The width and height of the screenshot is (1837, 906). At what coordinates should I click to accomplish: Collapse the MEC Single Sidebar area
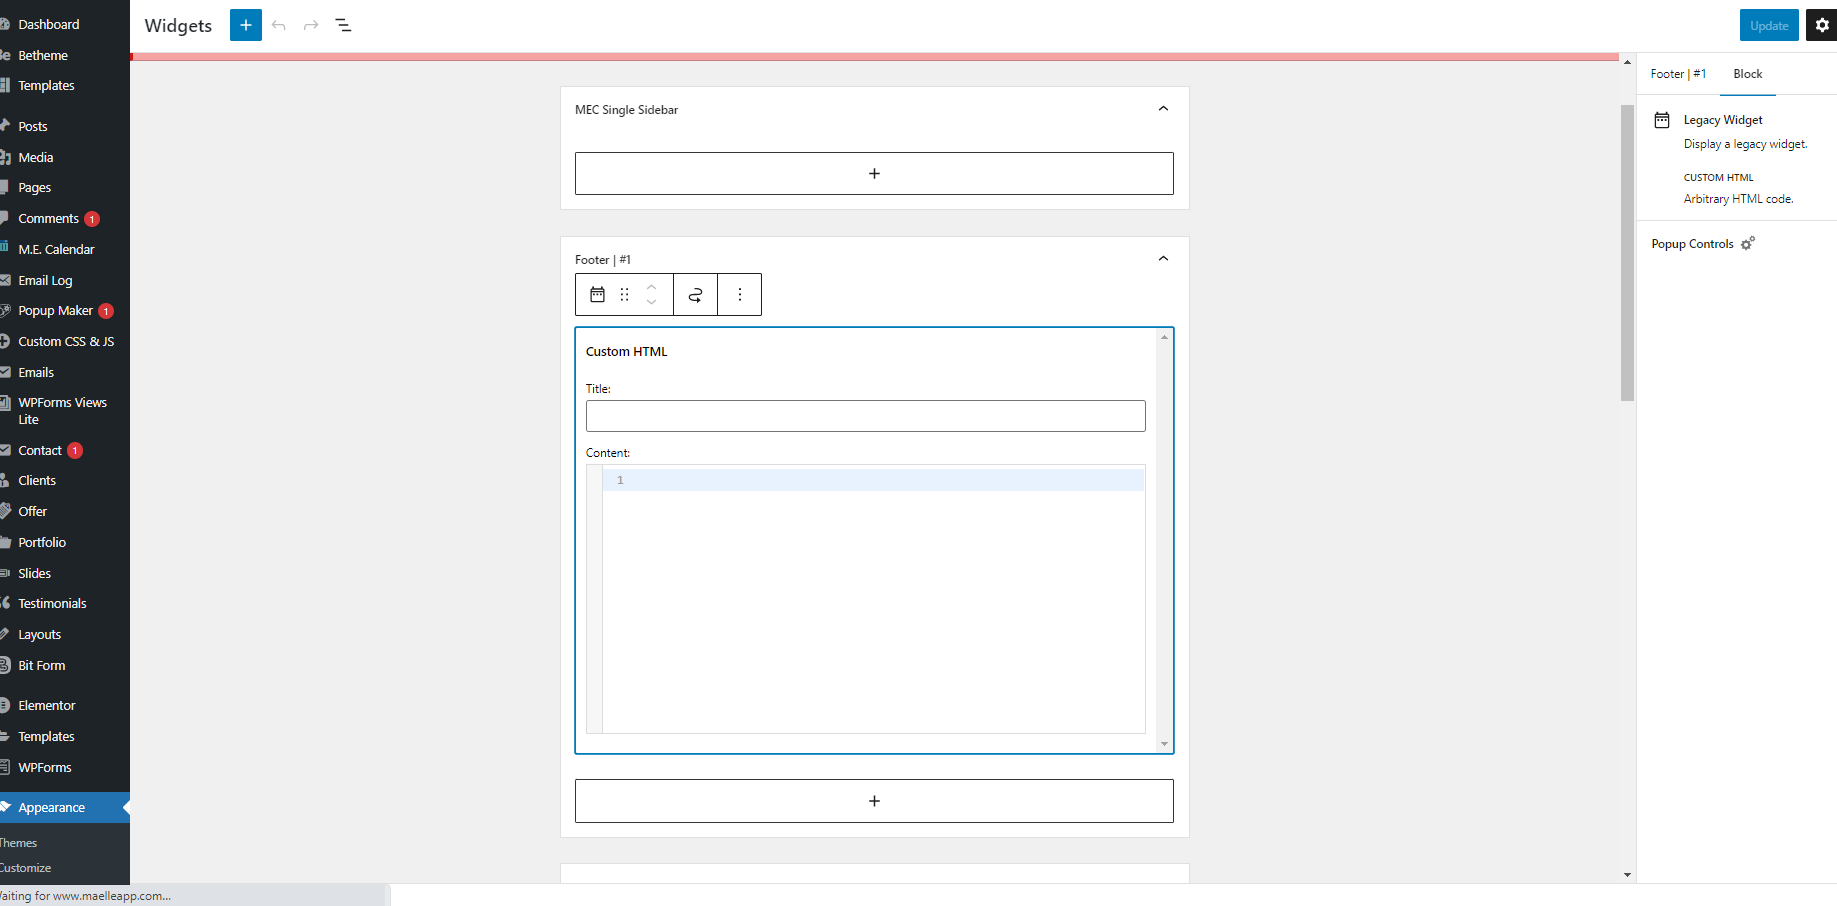pos(1163,109)
